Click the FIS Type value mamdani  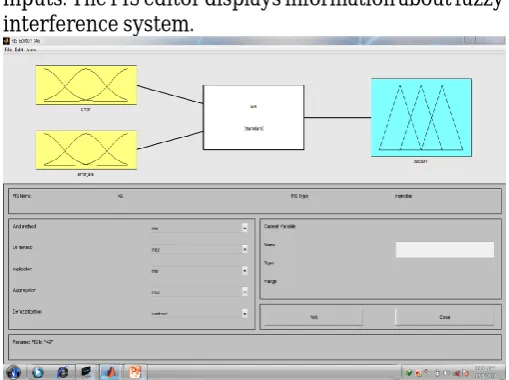(404, 196)
